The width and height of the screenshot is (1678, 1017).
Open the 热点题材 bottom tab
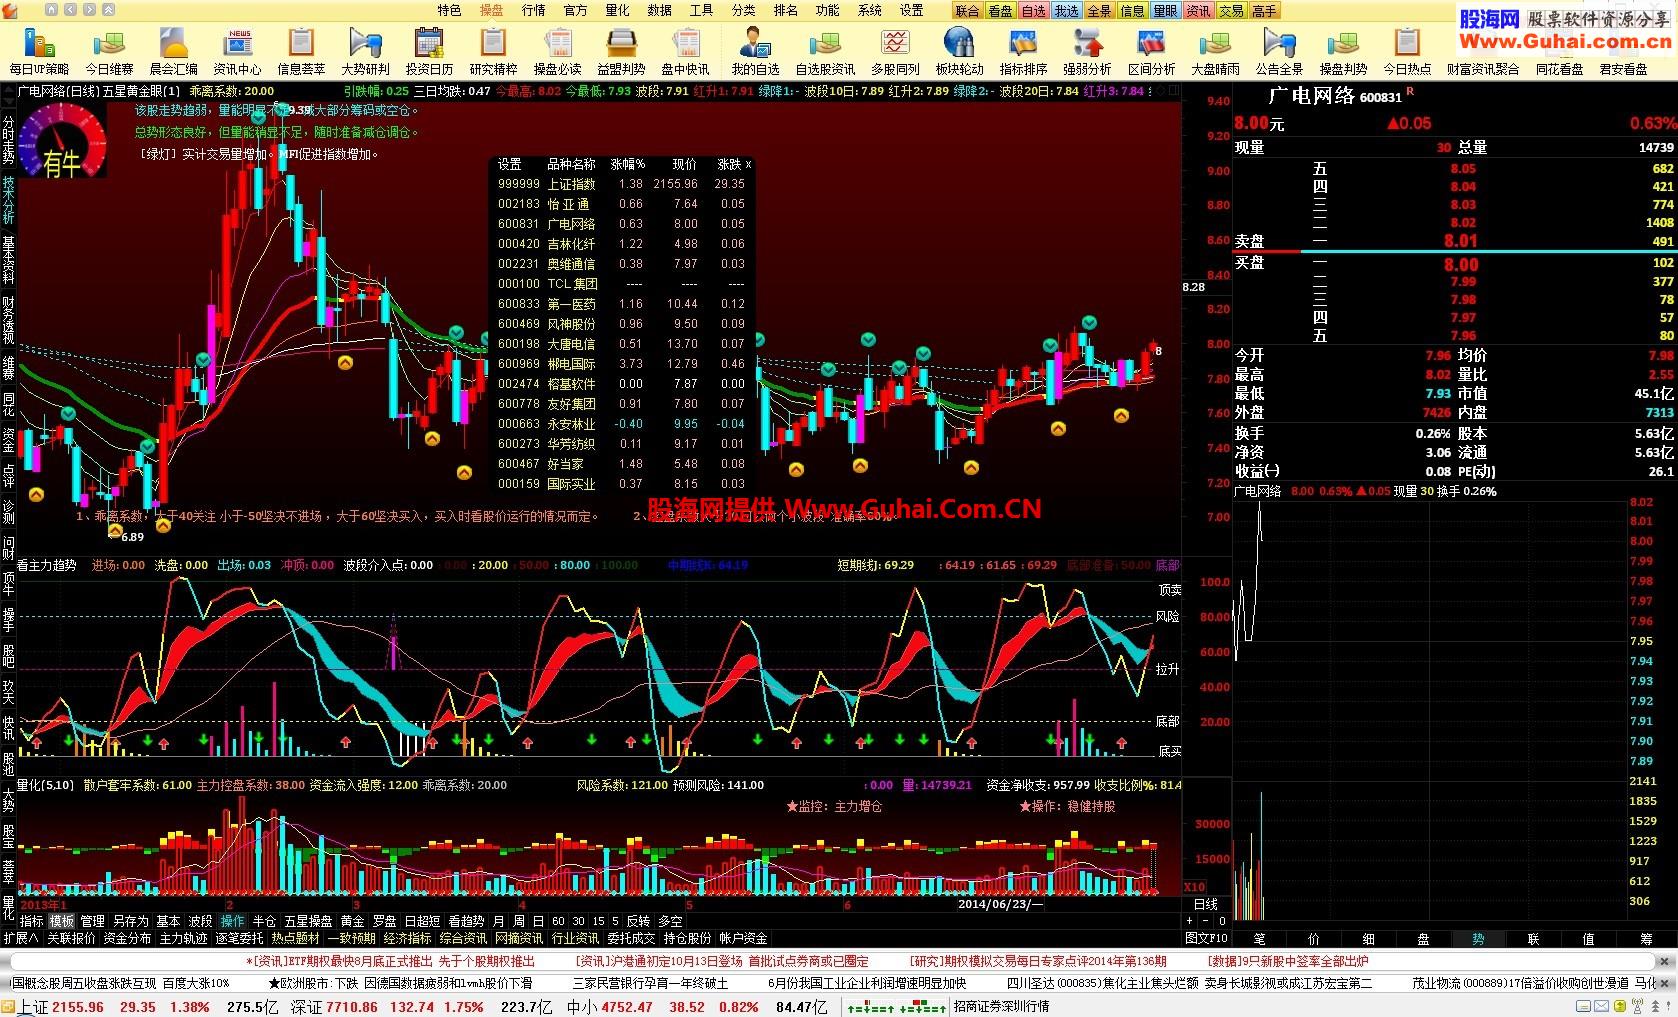tap(295, 938)
